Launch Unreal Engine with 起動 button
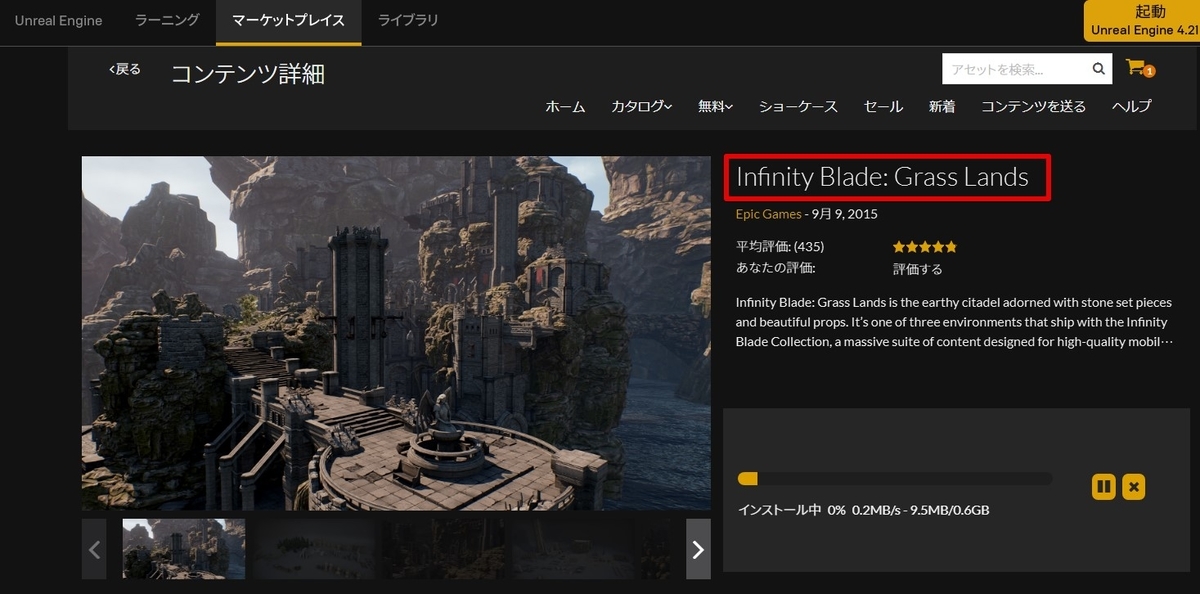 [x=1142, y=21]
